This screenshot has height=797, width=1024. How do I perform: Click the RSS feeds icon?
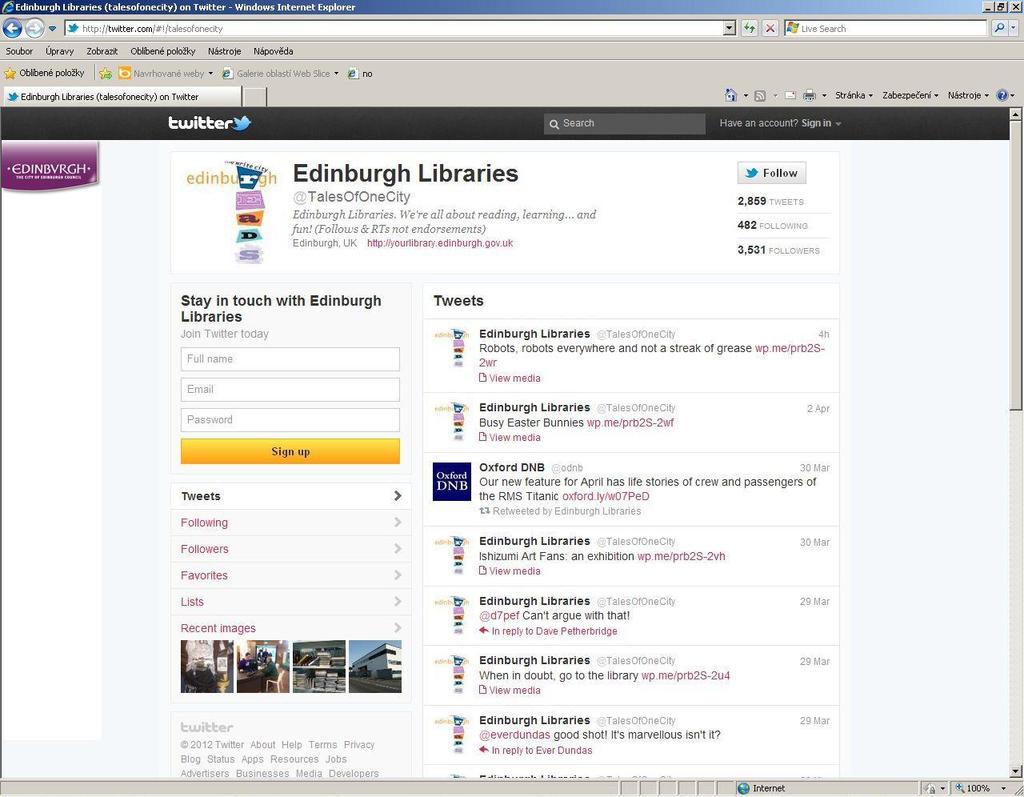point(760,96)
